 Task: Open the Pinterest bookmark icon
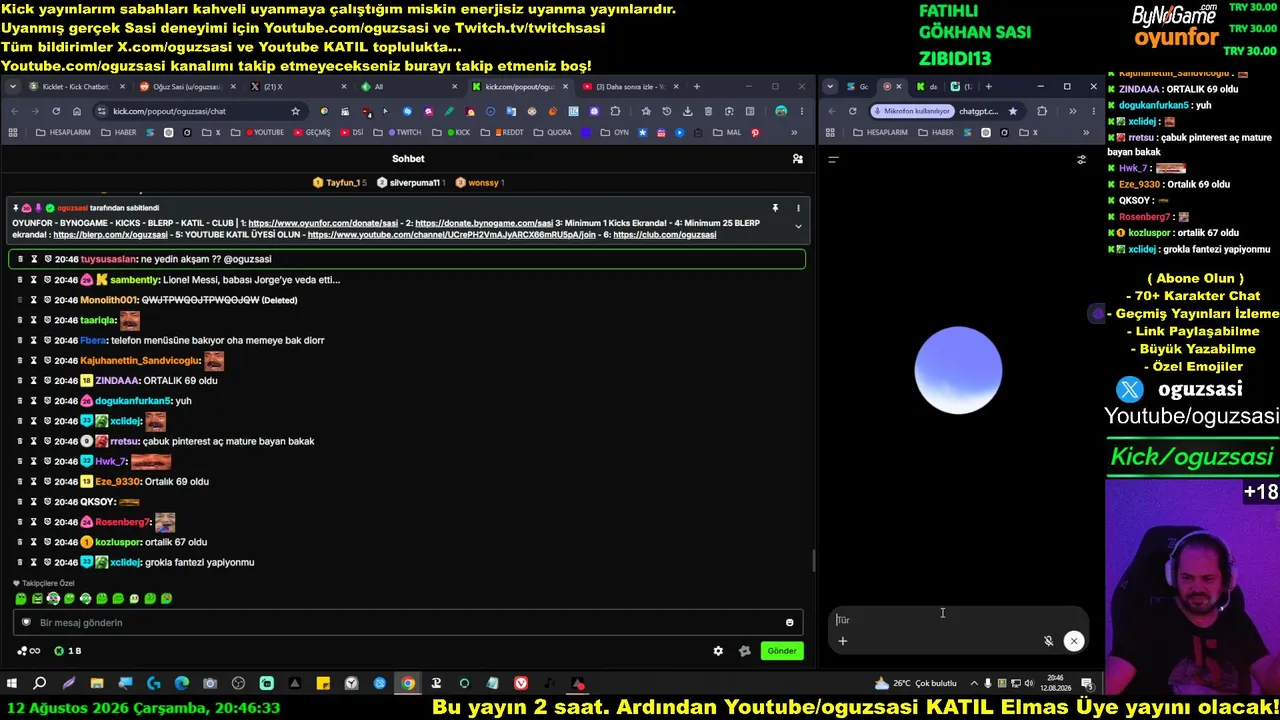point(755,132)
